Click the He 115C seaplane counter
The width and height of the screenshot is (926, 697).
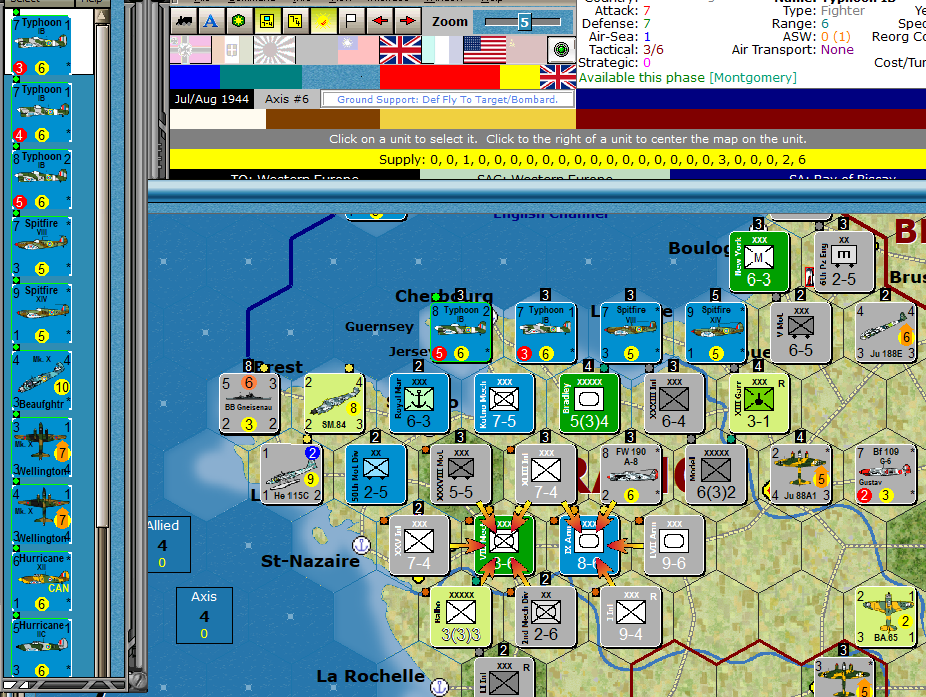(291, 475)
